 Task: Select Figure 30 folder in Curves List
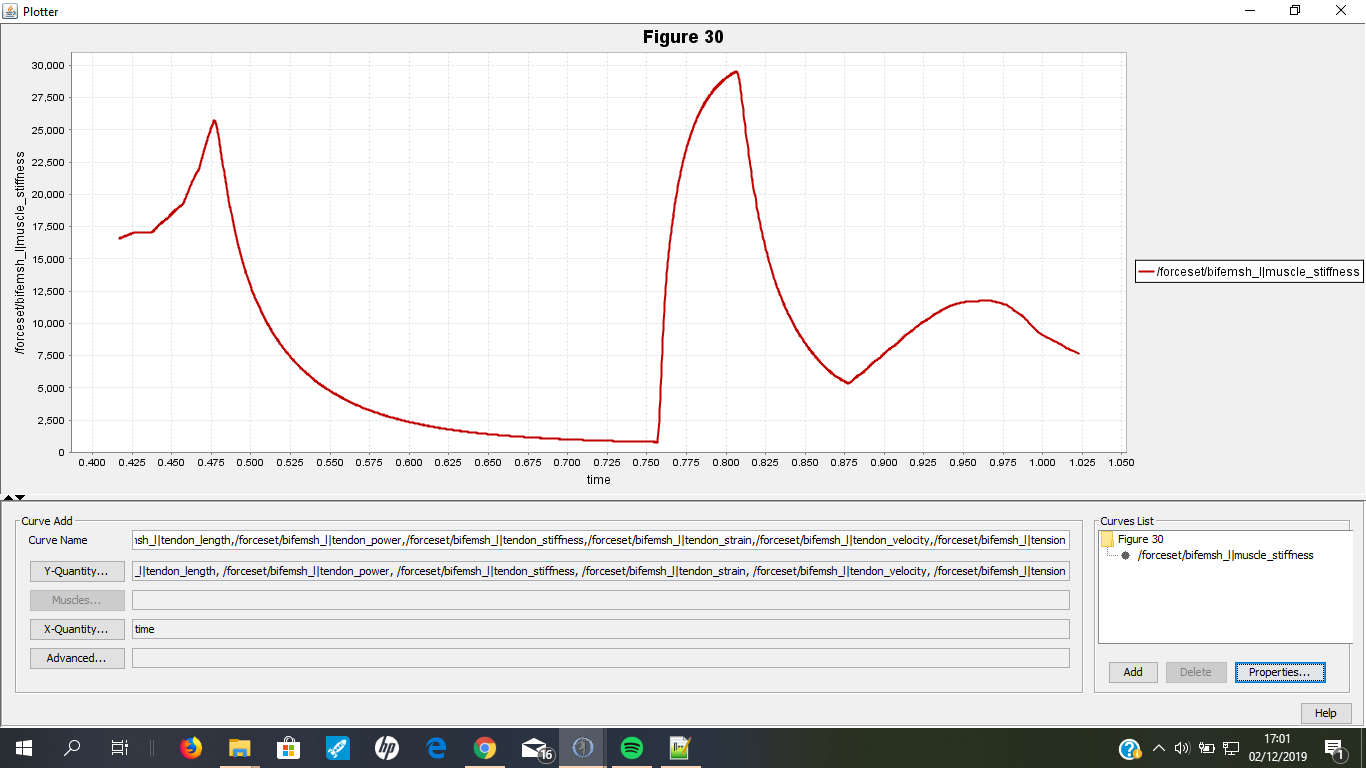(1140, 539)
